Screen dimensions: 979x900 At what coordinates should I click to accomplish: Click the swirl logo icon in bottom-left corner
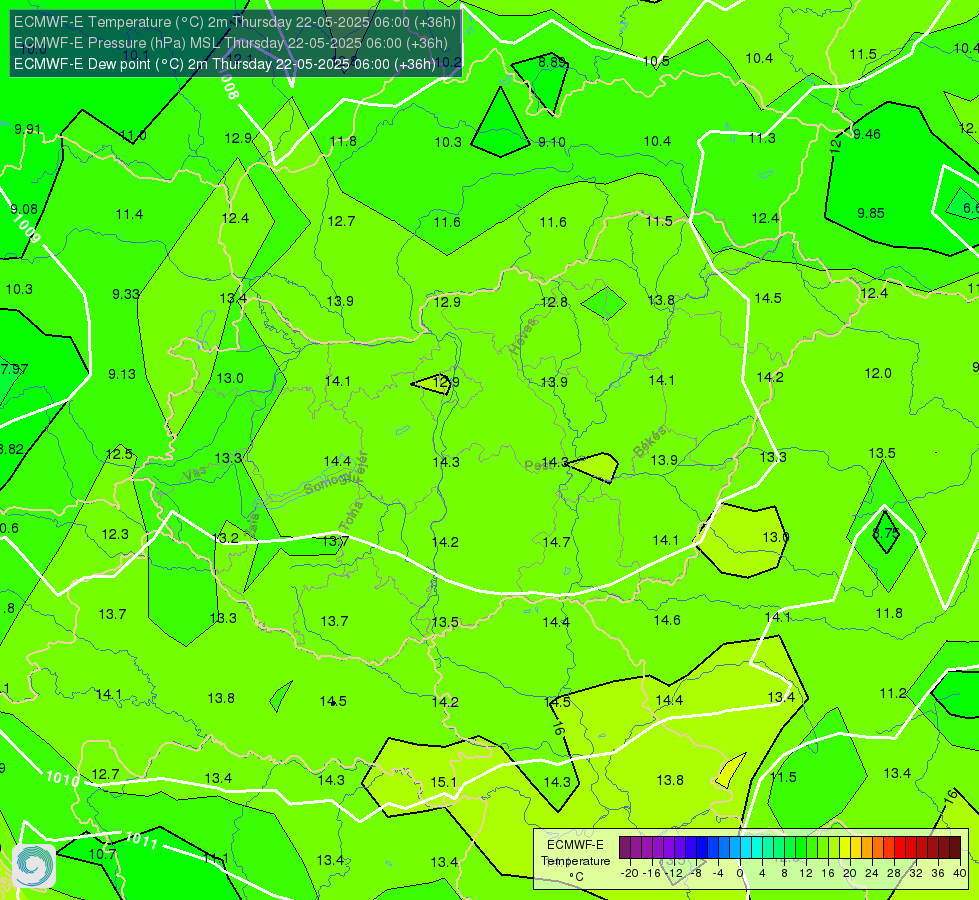[34, 866]
